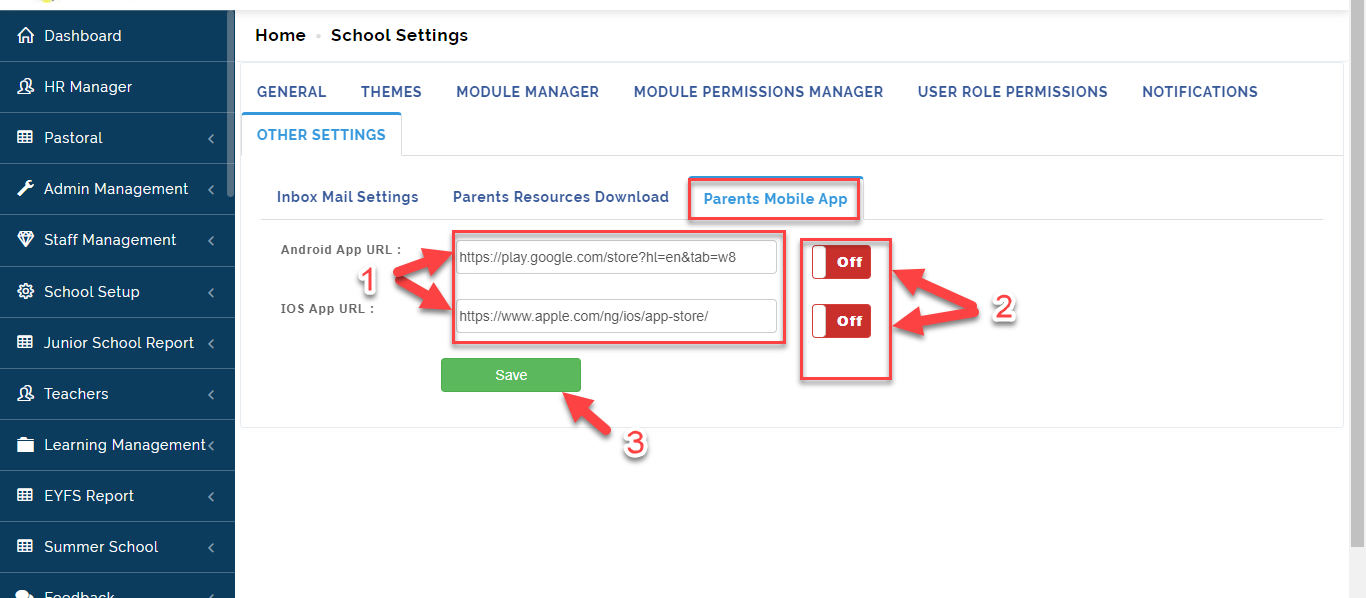Click the Admin Management wrench icon
The image size is (1366, 598).
pos(26,189)
